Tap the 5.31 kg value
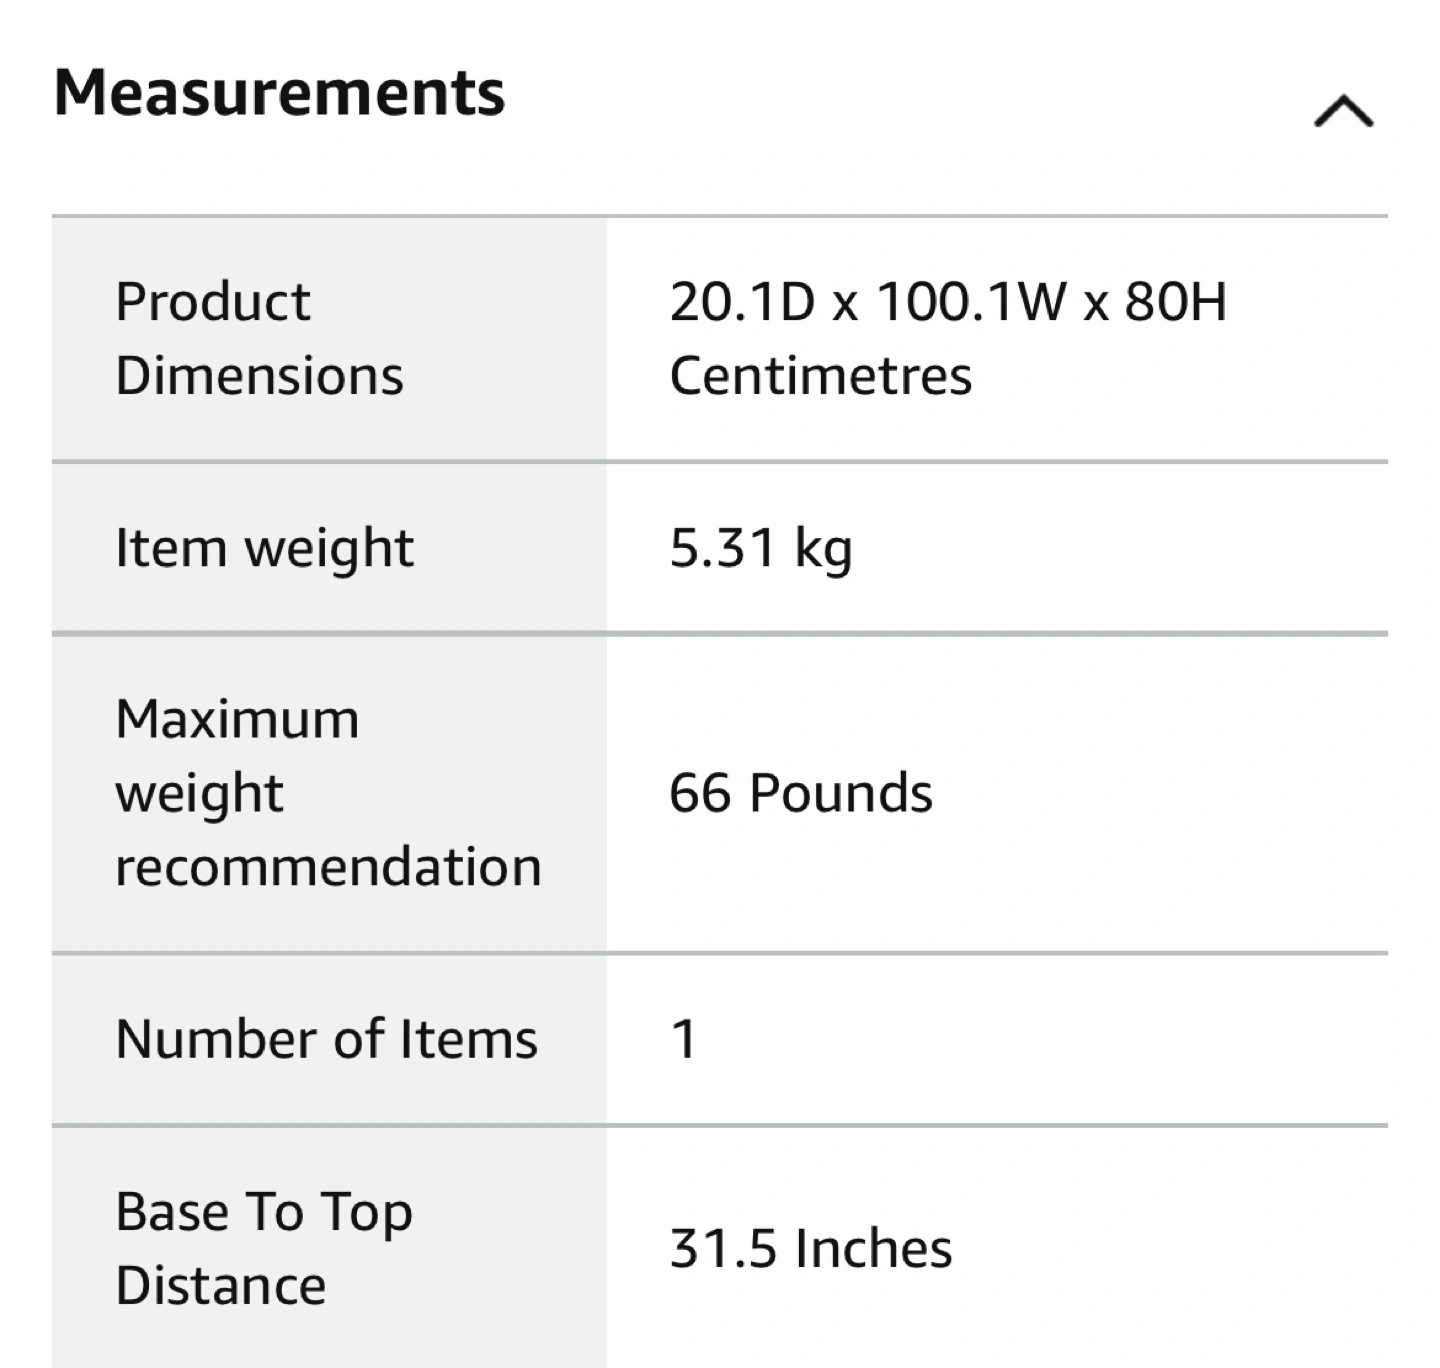 pos(761,549)
